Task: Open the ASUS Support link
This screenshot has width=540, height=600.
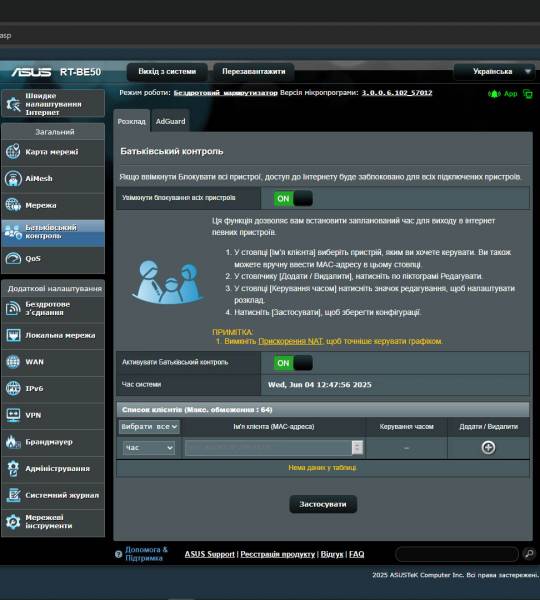Action: click(209, 554)
